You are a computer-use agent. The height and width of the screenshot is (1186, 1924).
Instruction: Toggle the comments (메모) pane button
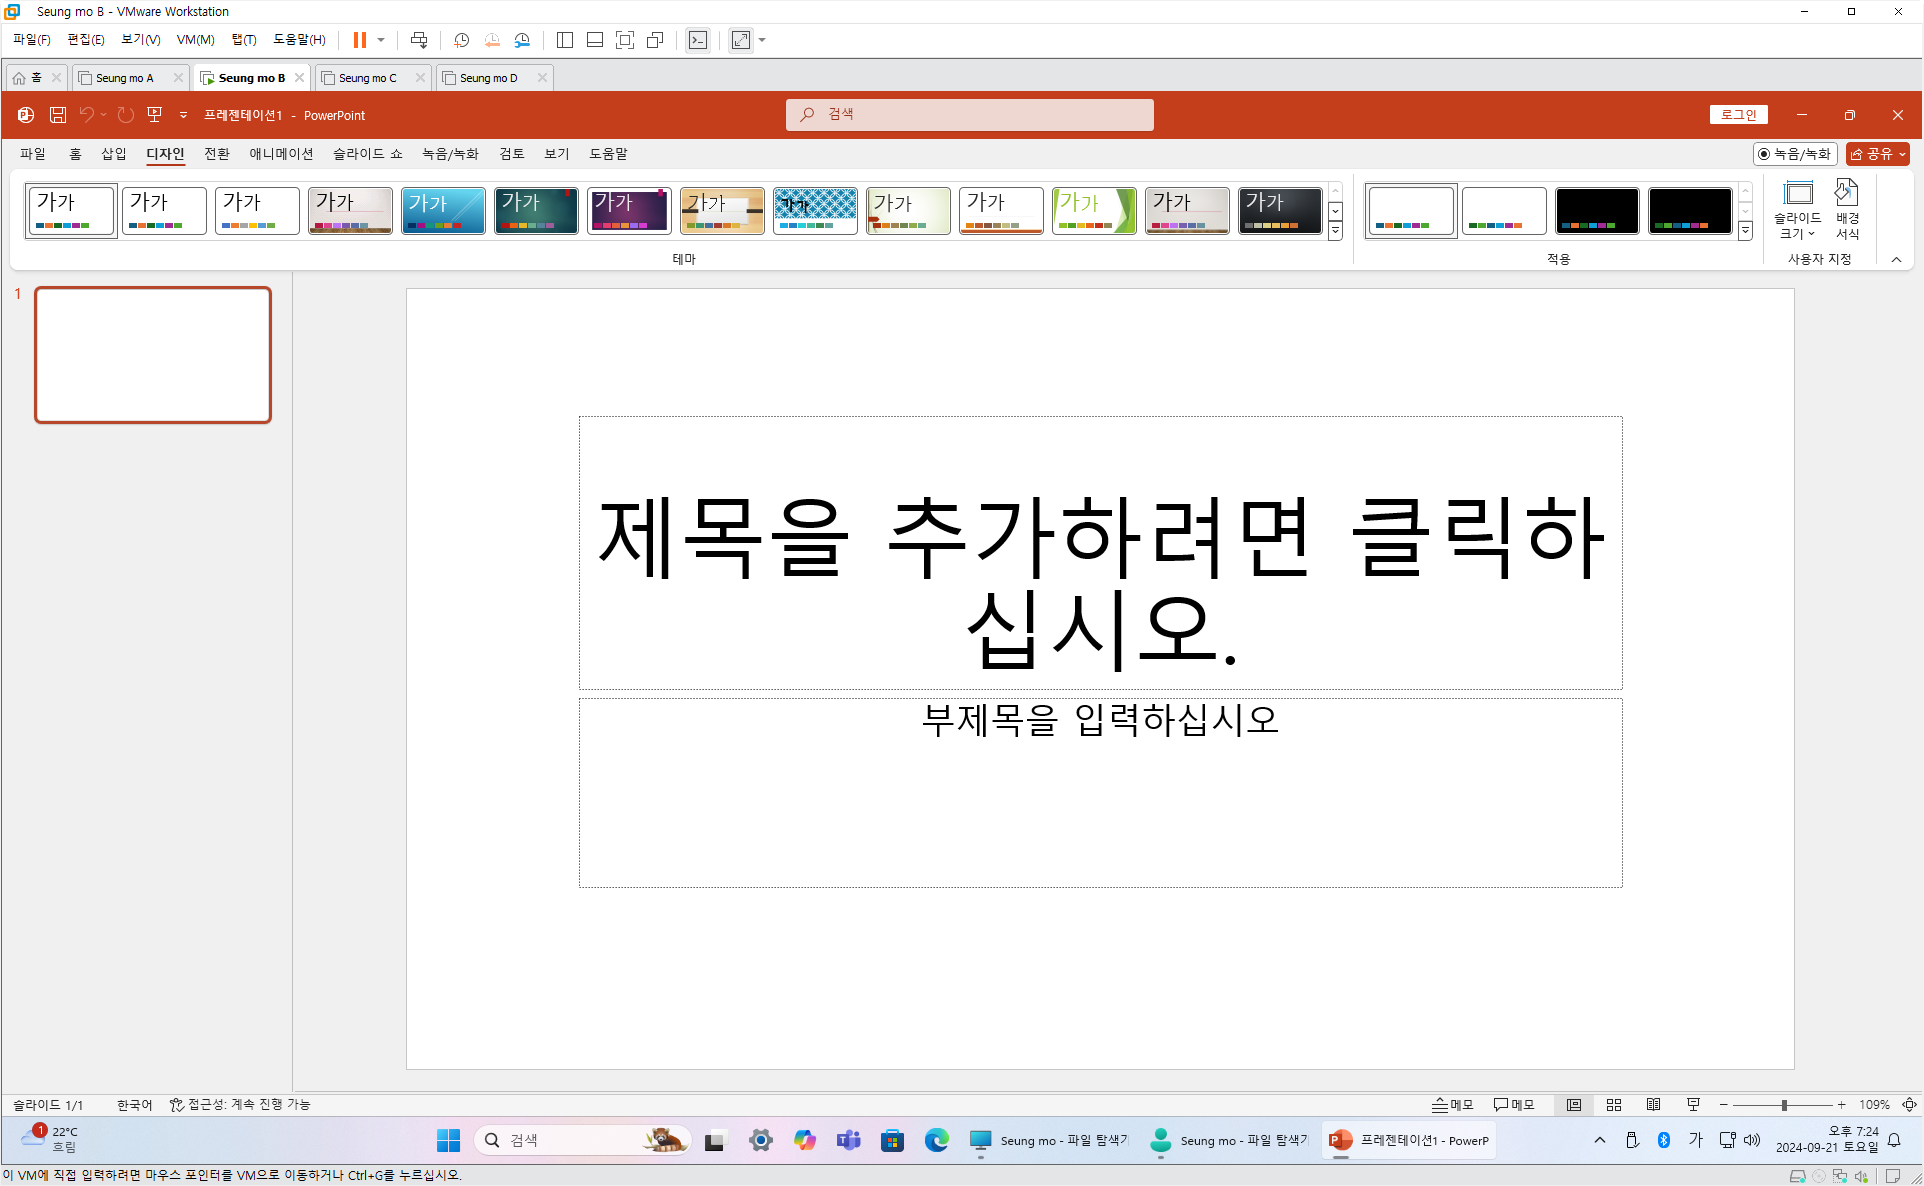[1514, 1105]
